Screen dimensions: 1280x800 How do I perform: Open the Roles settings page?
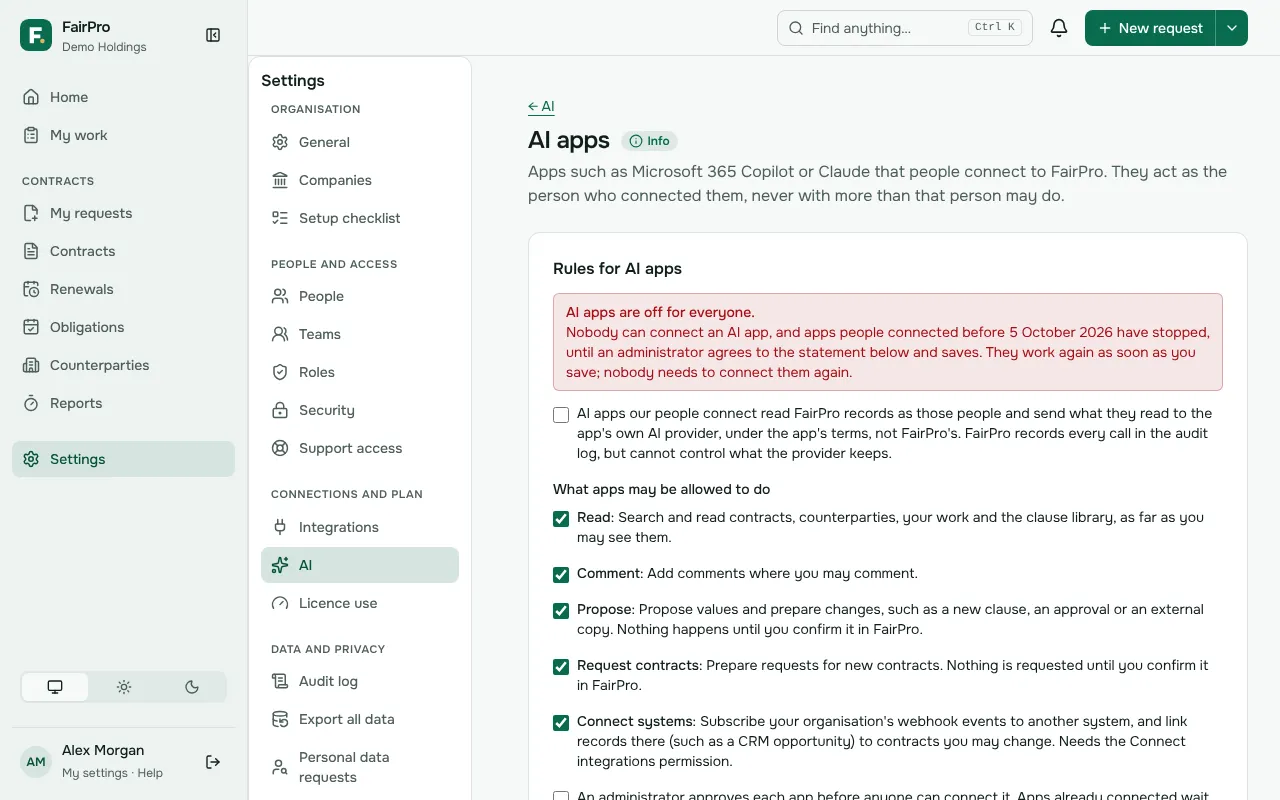pos(360,372)
